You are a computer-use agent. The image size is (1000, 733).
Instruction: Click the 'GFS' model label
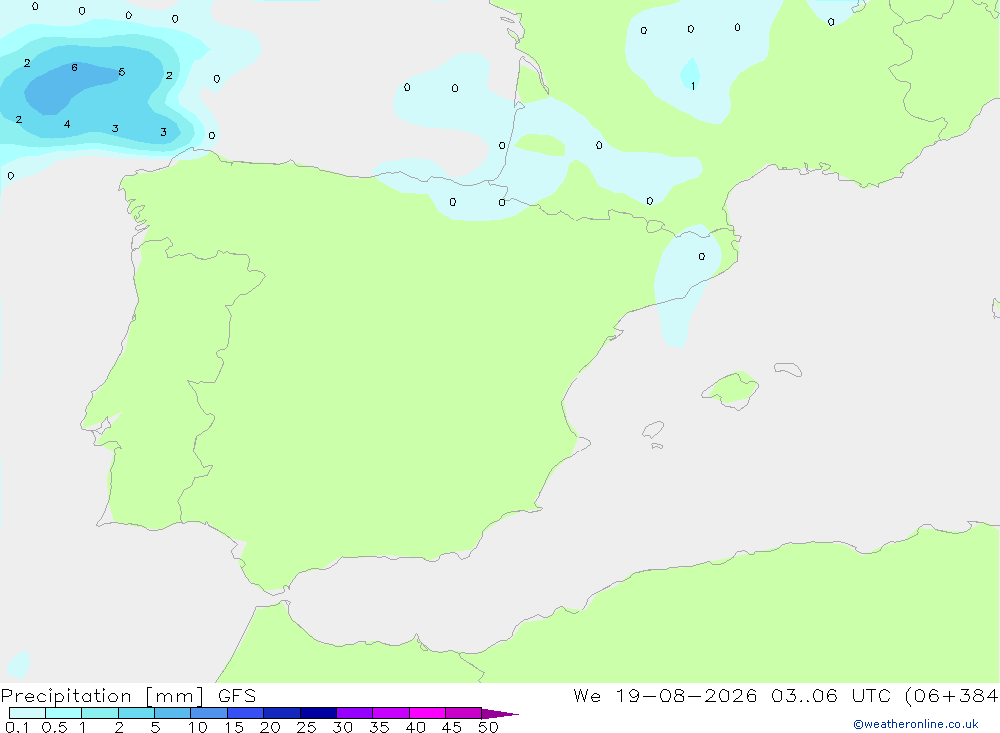(237, 695)
